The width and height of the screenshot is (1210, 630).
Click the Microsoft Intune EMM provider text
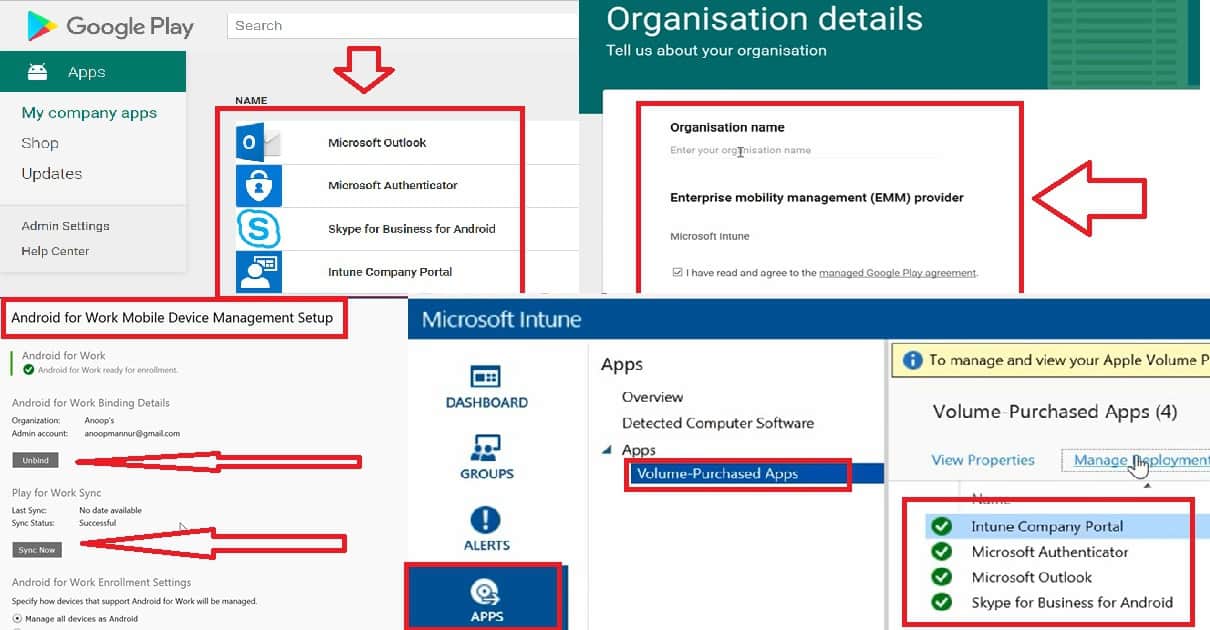[710, 236]
